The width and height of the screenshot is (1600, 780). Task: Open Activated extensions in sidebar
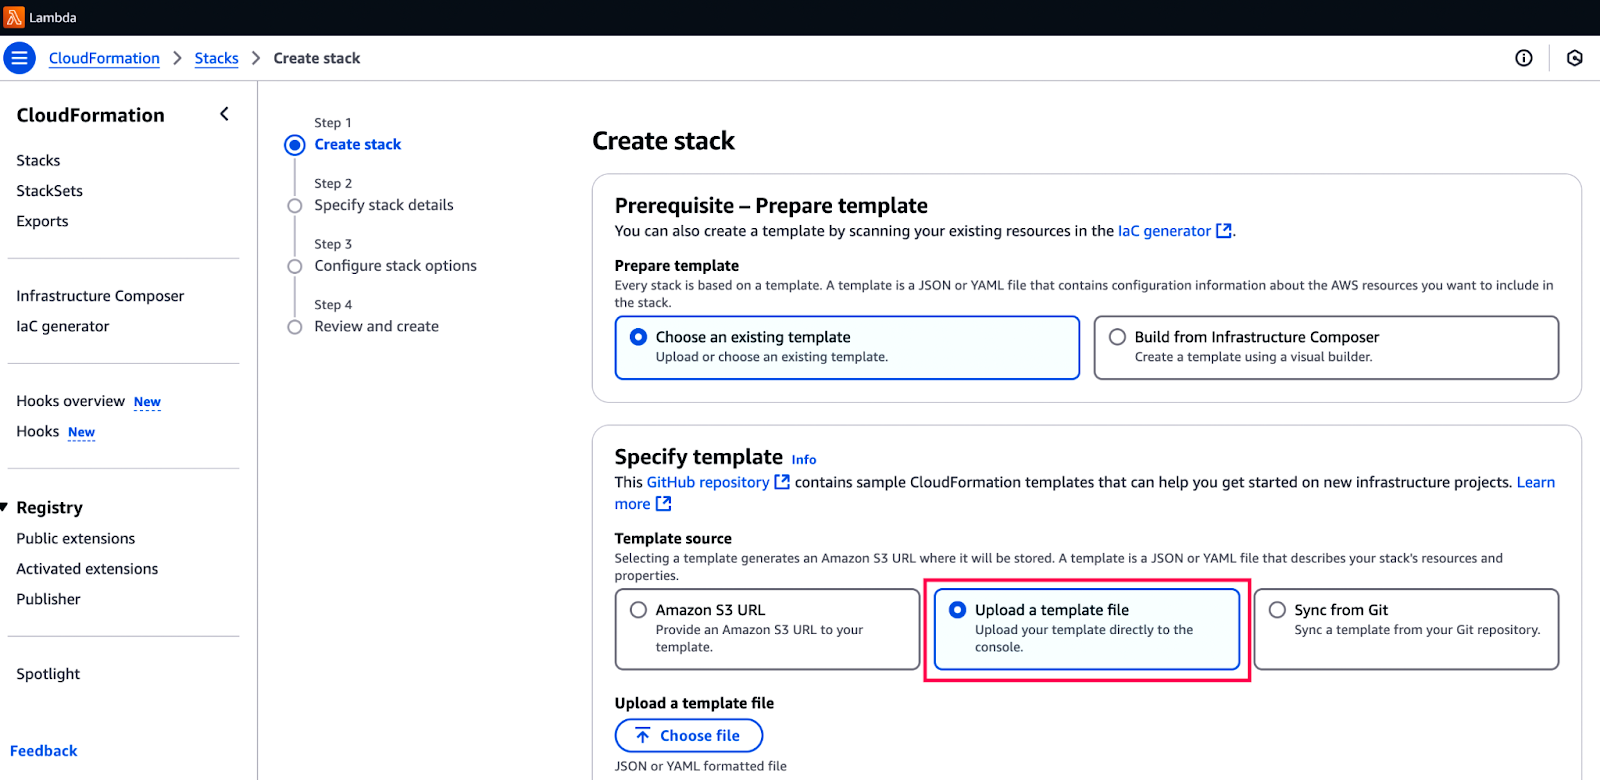[x=87, y=569]
